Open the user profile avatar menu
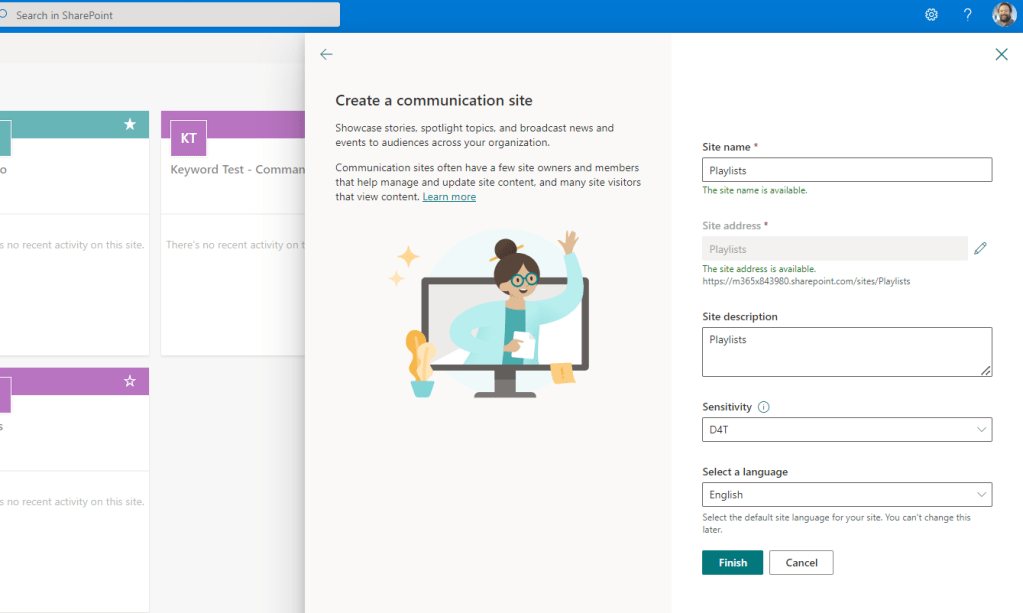Viewport: 1023px width, 613px height. [1003, 15]
